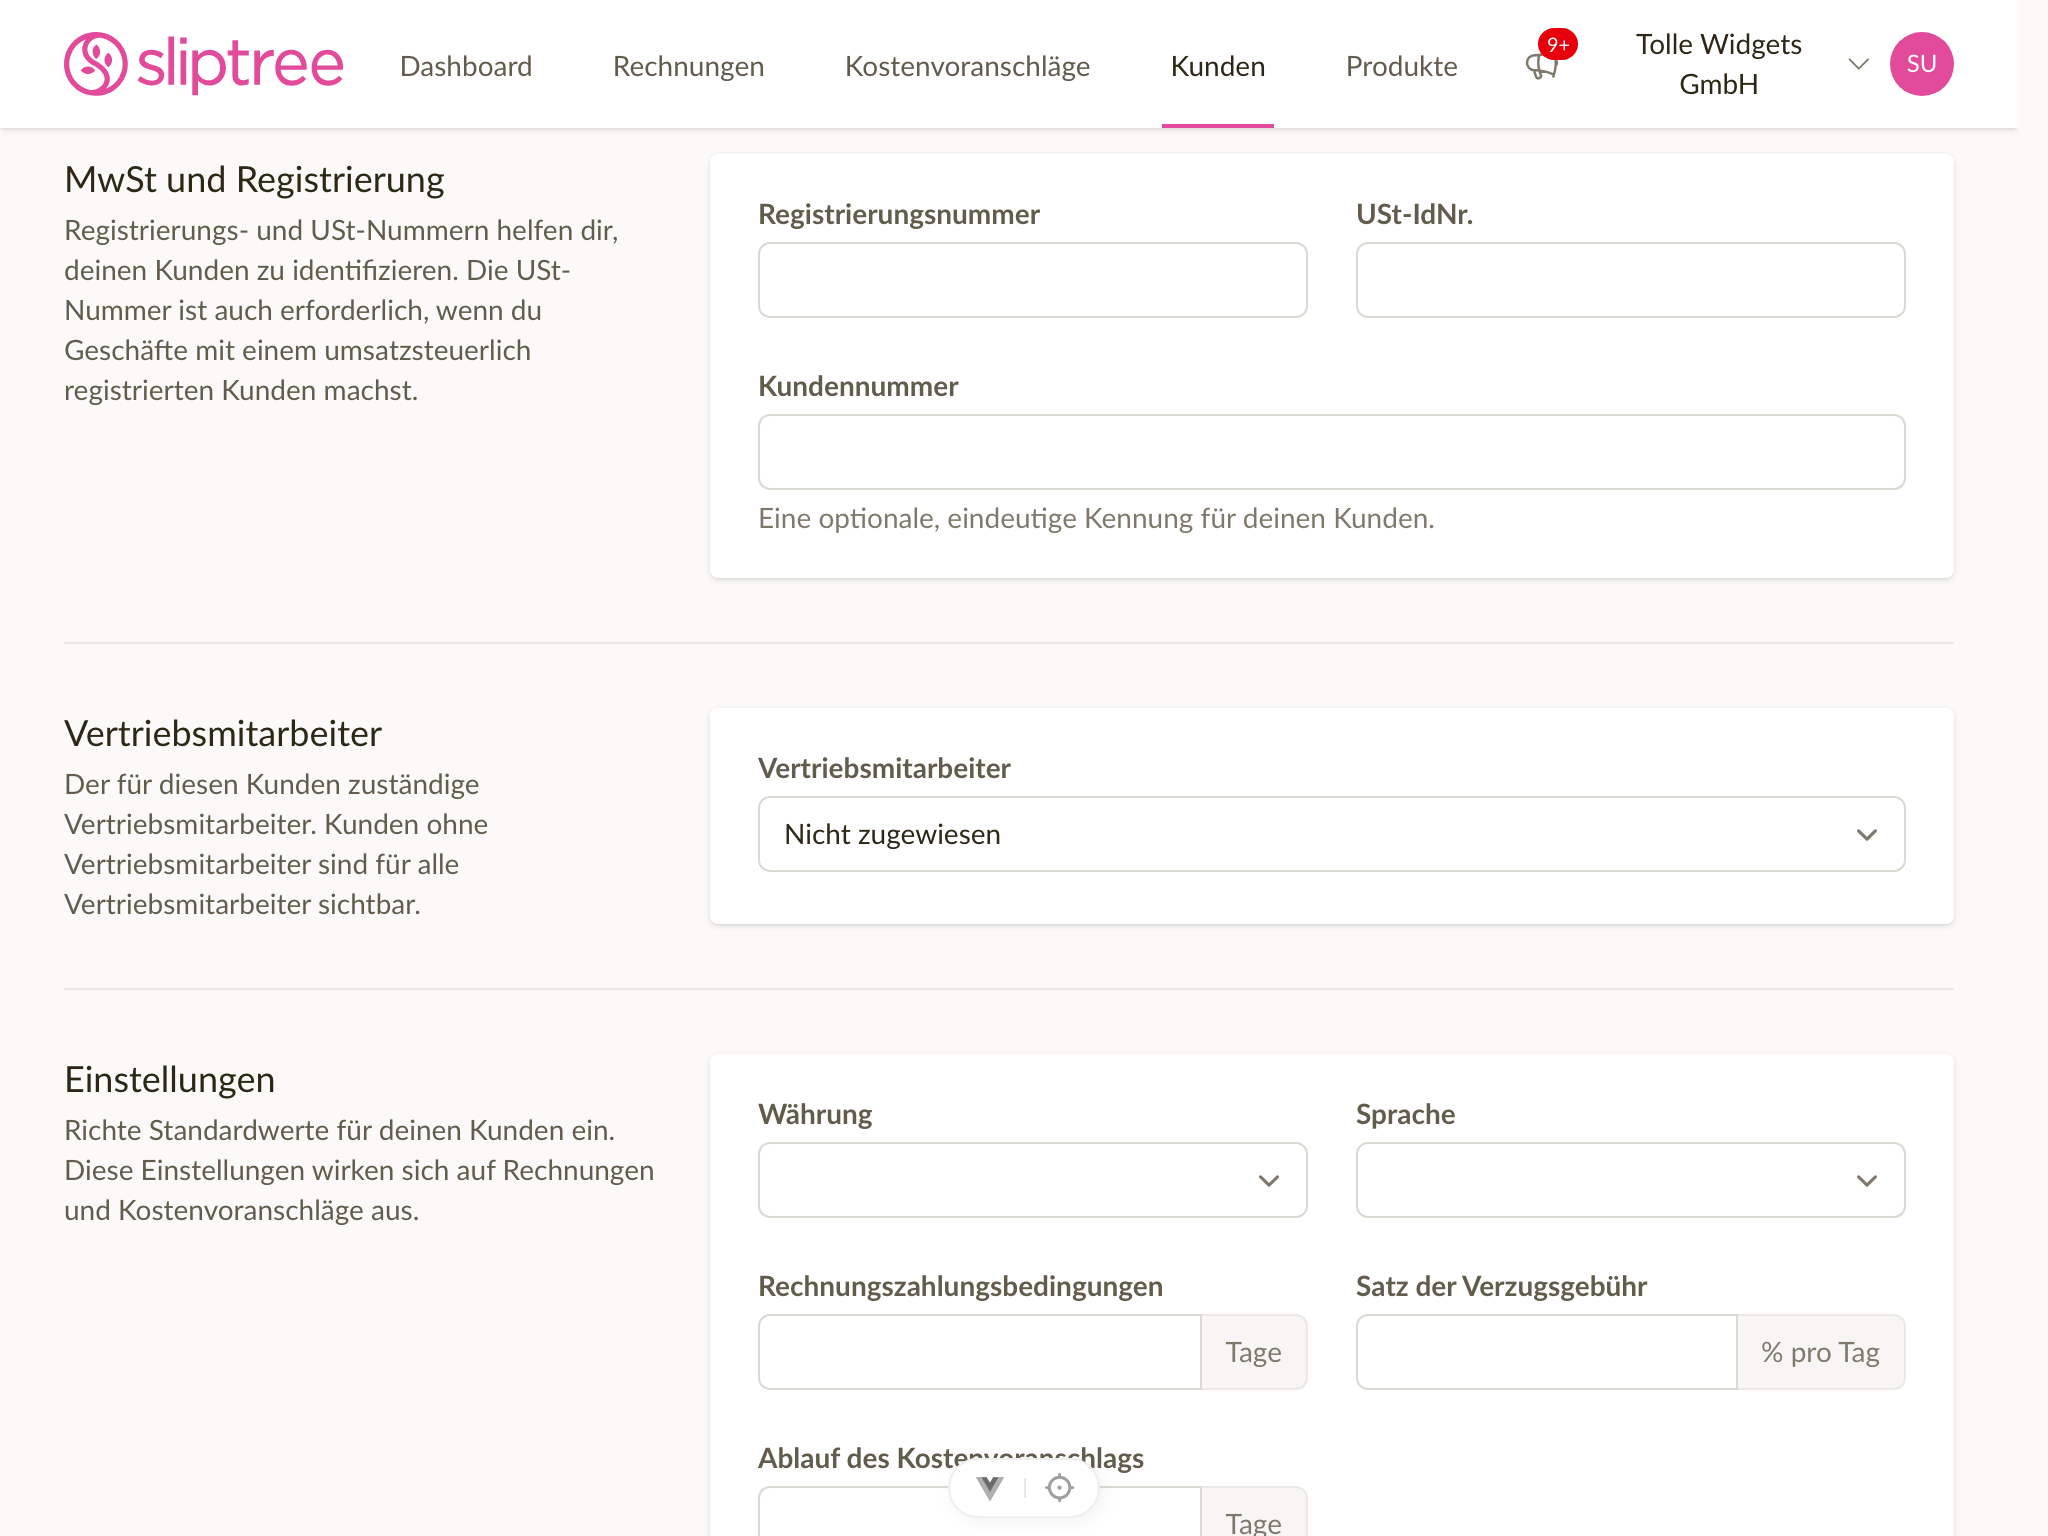
Task: Go to Rechnungen tab
Action: point(689,66)
